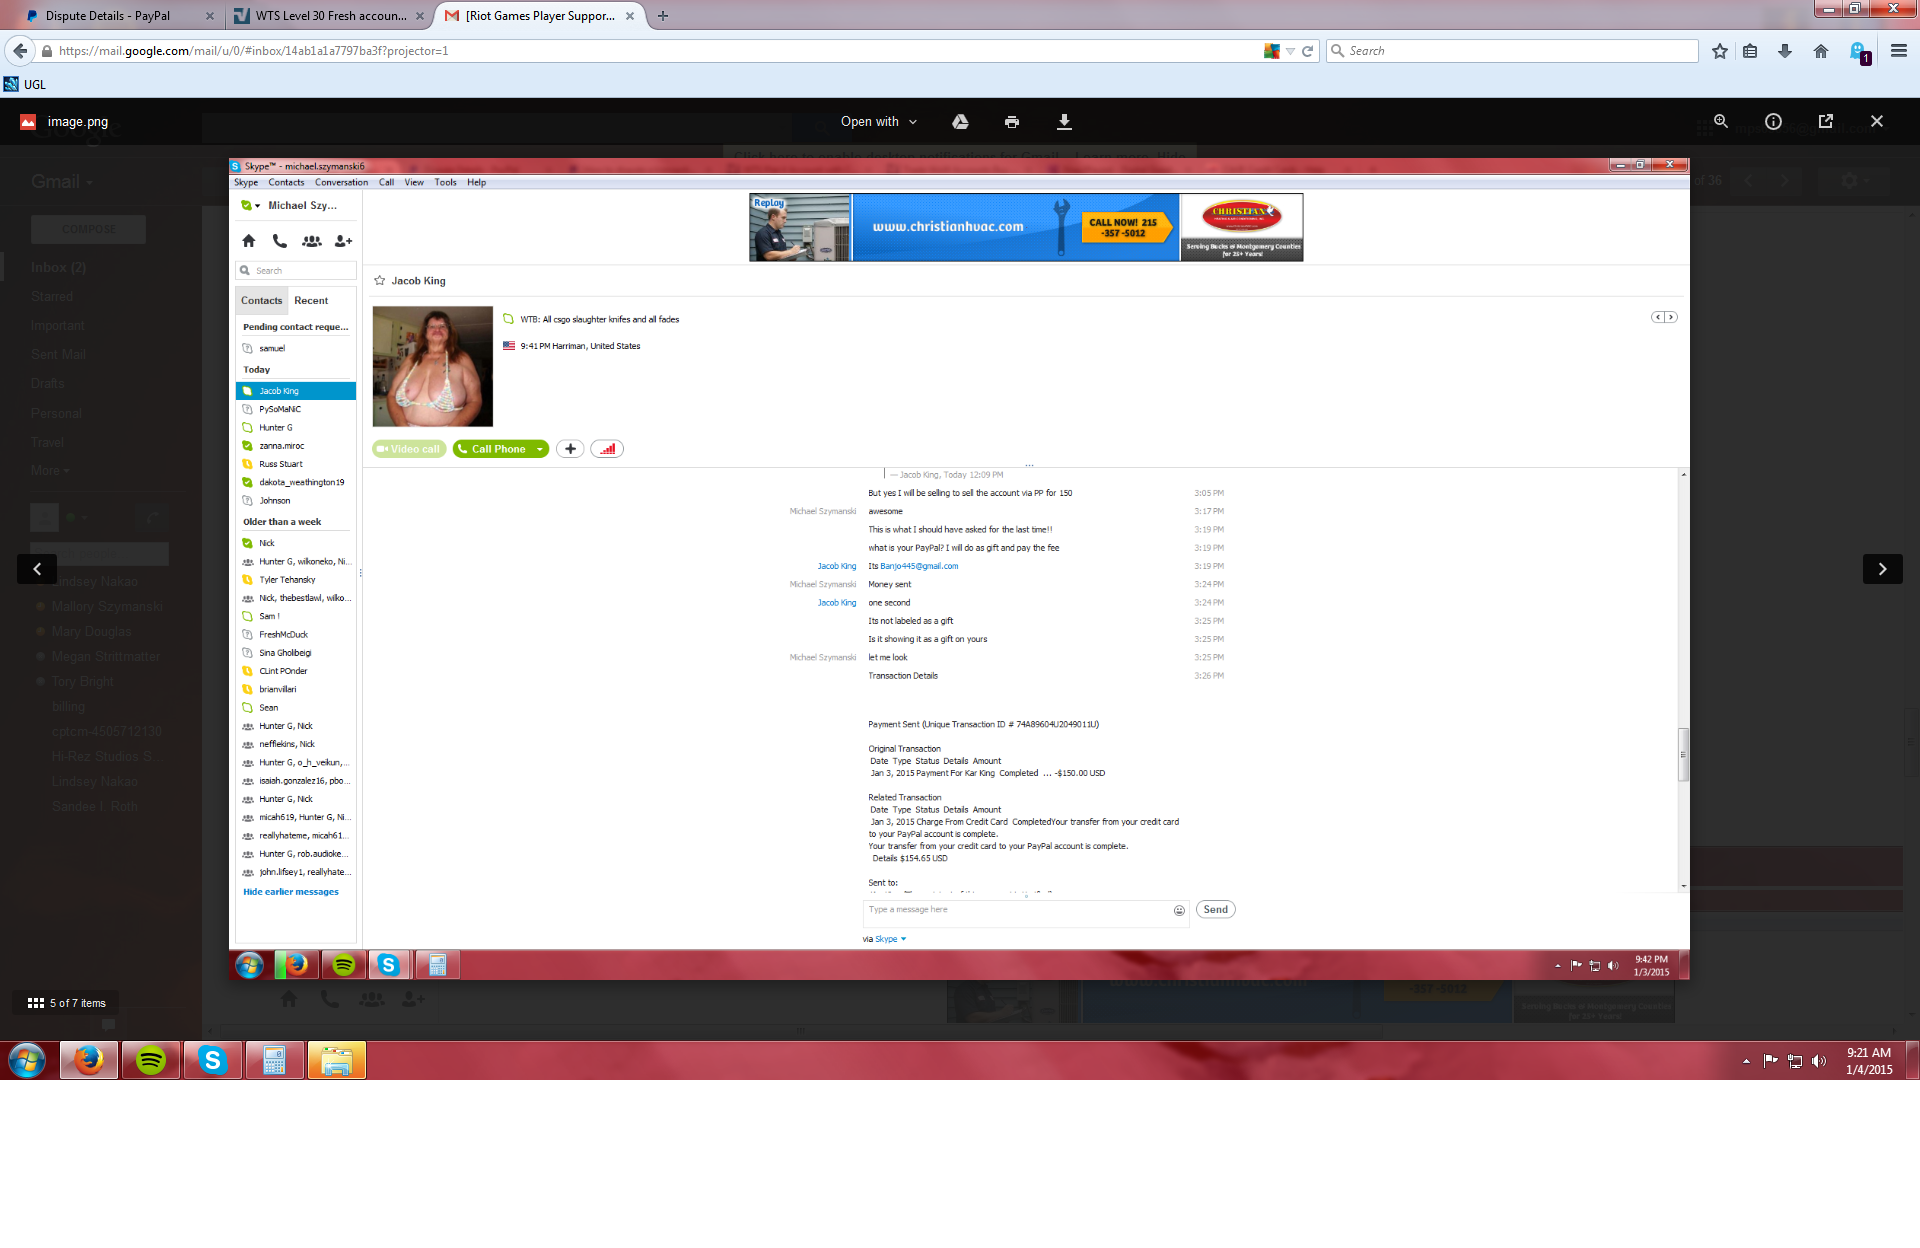Open the 'Open with' dropdown
The width and height of the screenshot is (1920, 1248).
(x=878, y=122)
